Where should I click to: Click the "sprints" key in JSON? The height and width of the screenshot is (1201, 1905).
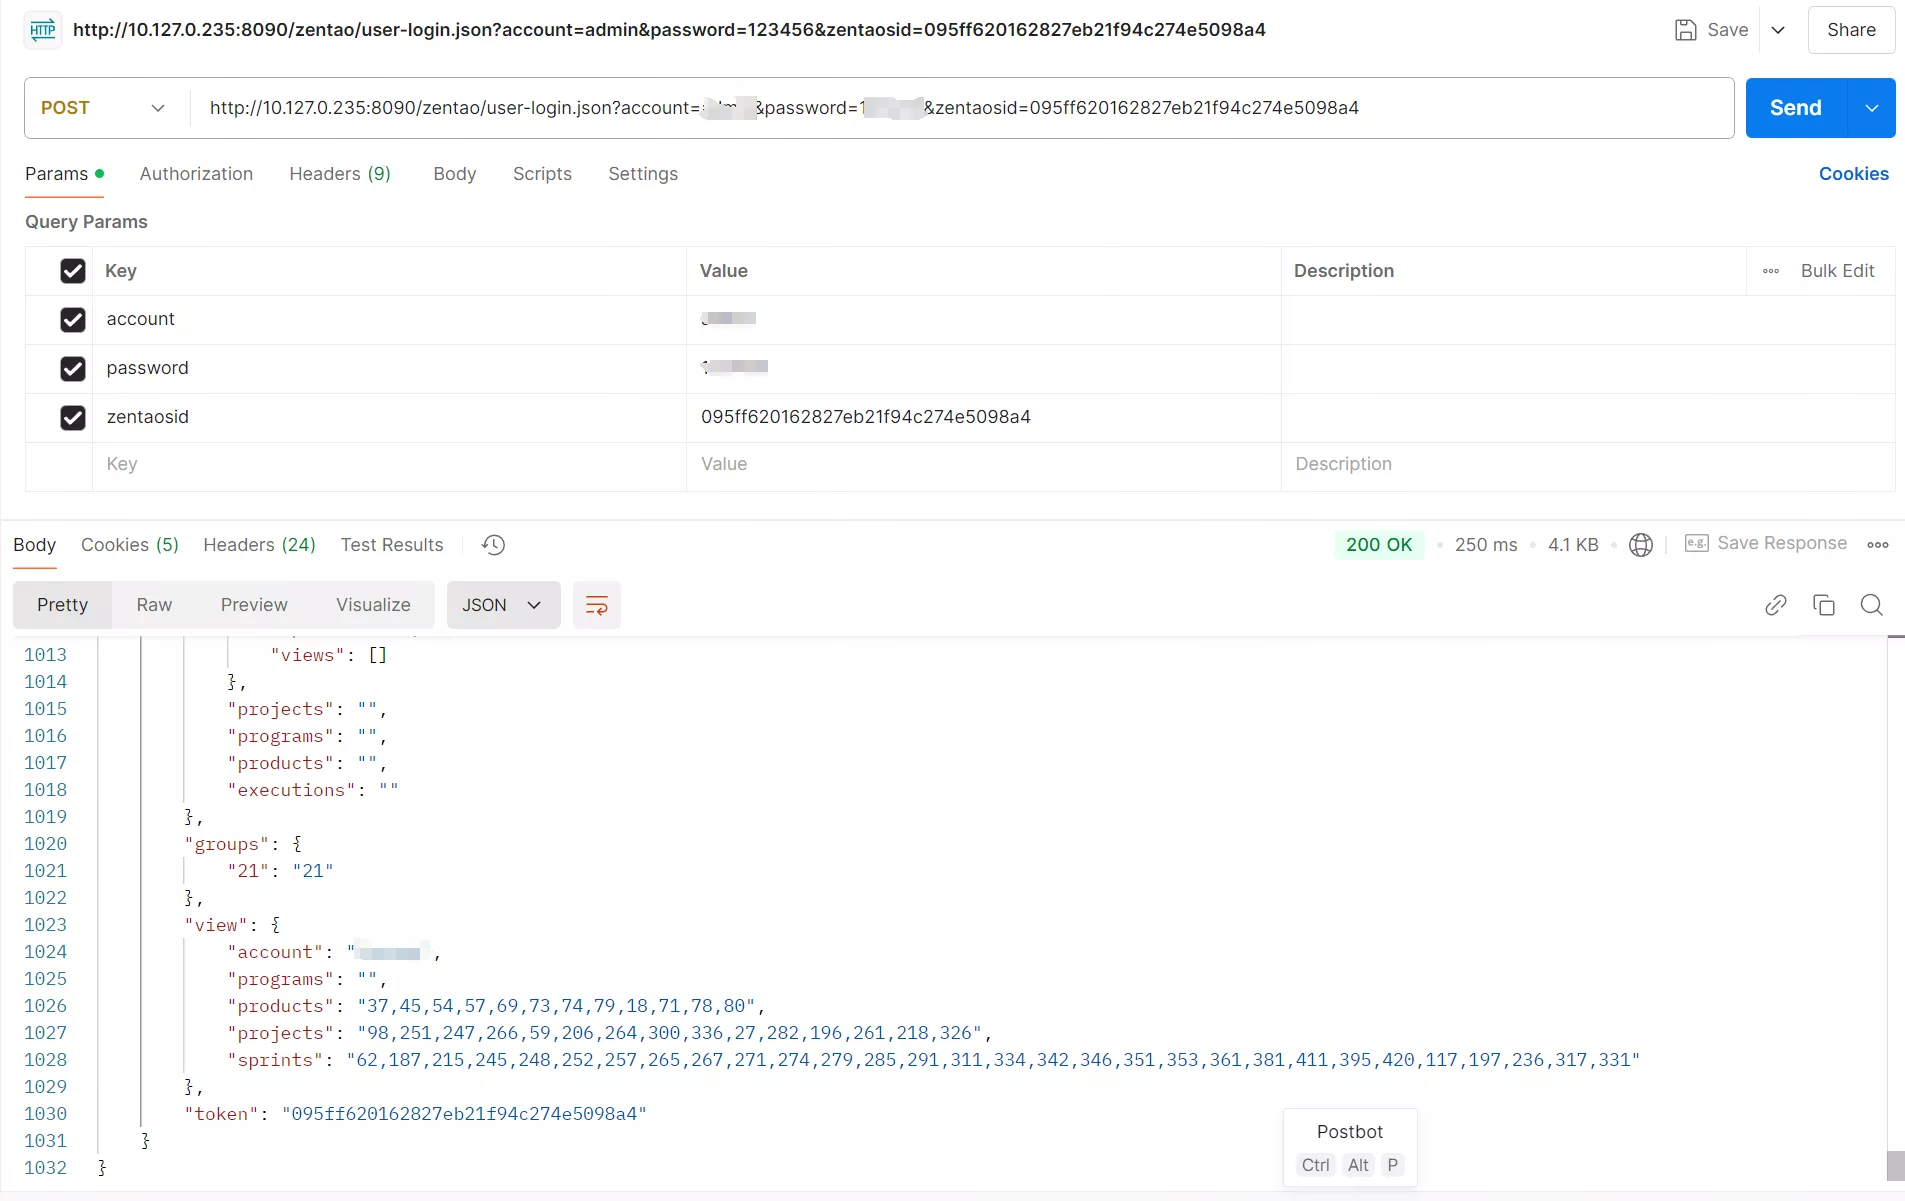pos(275,1060)
